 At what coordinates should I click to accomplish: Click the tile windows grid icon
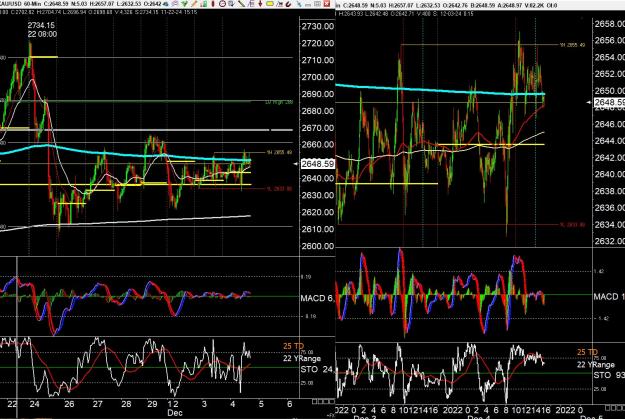click(317, 4)
